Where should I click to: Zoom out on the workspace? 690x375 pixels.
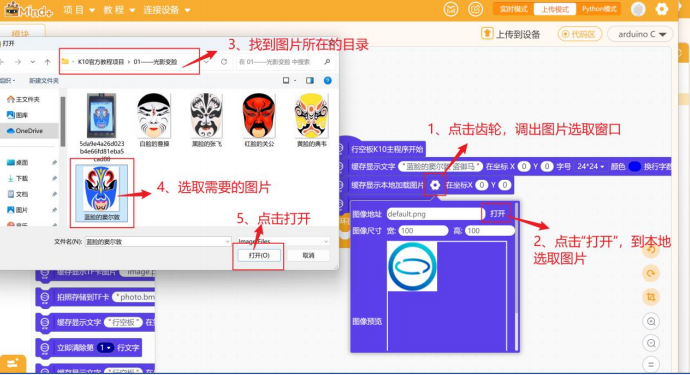651,343
